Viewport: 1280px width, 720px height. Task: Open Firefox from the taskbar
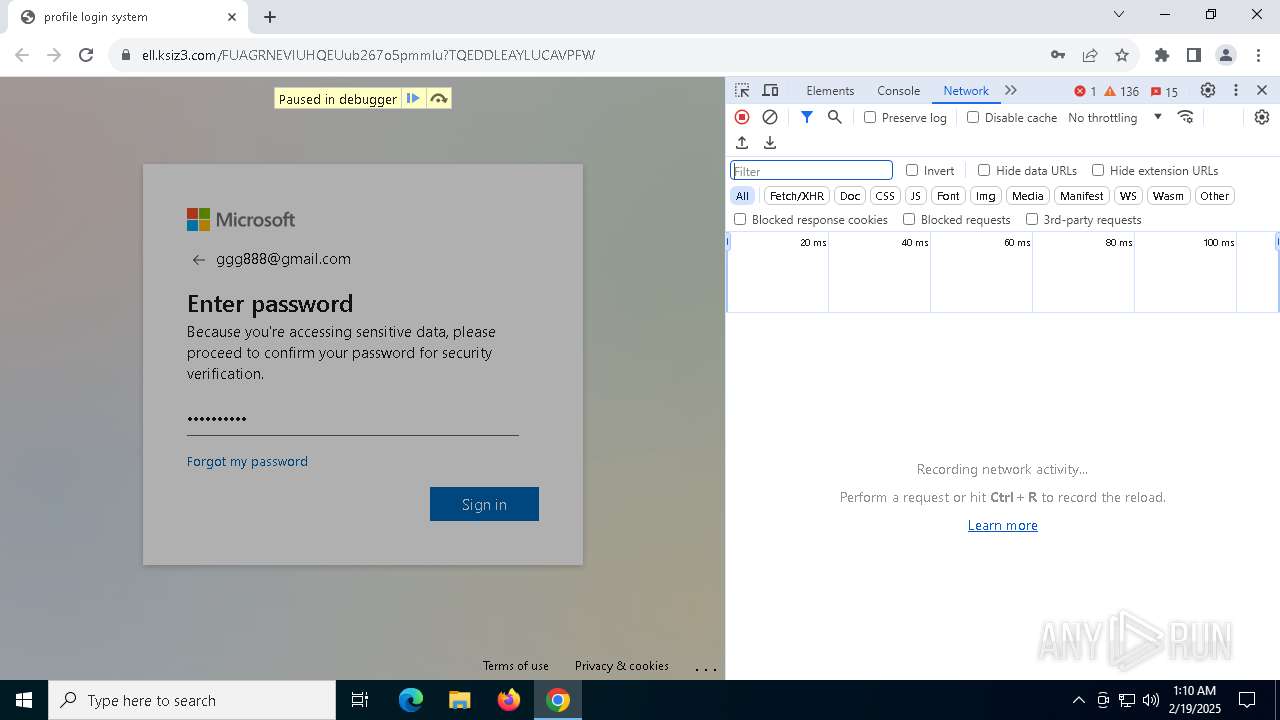509,700
